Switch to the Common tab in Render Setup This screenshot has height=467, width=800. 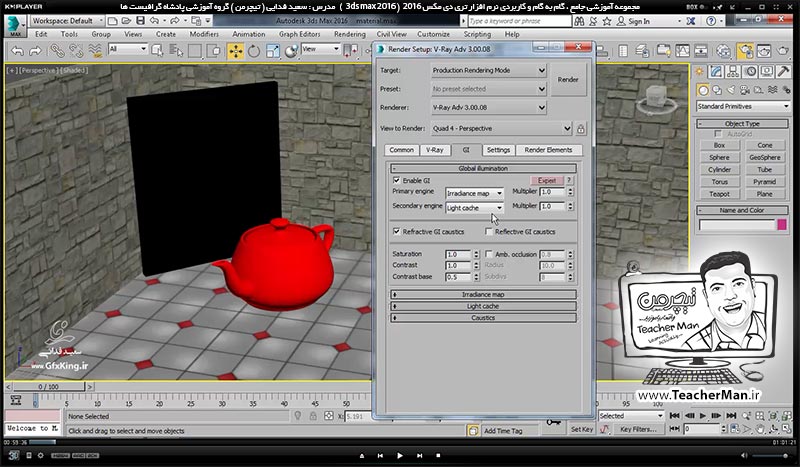[401, 150]
